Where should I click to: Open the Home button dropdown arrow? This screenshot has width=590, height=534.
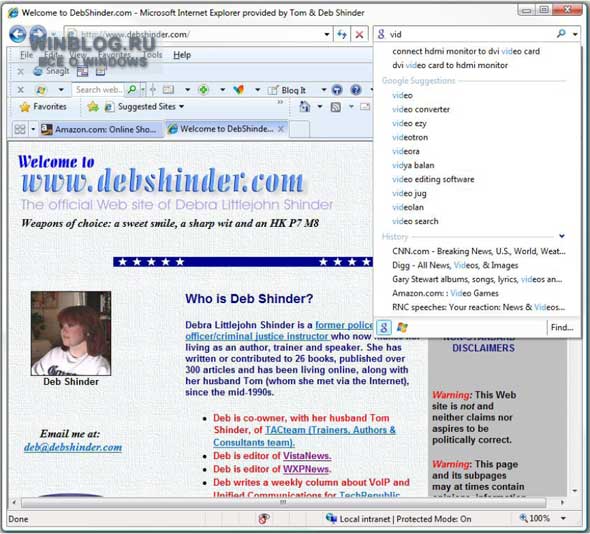(320, 107)
